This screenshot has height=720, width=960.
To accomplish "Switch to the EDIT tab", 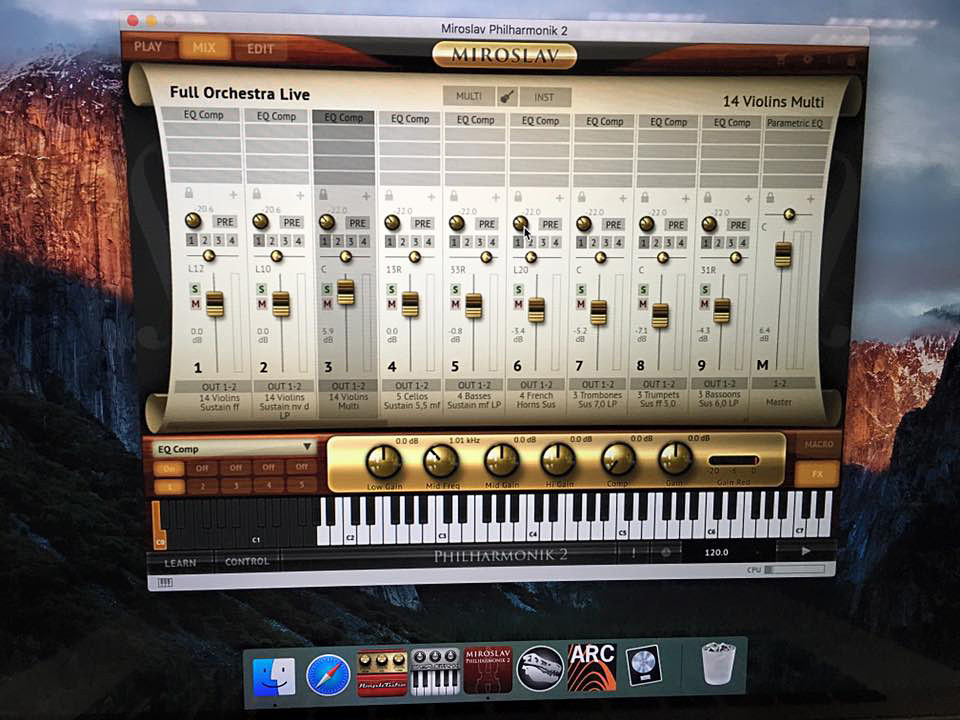I will 260,48.
